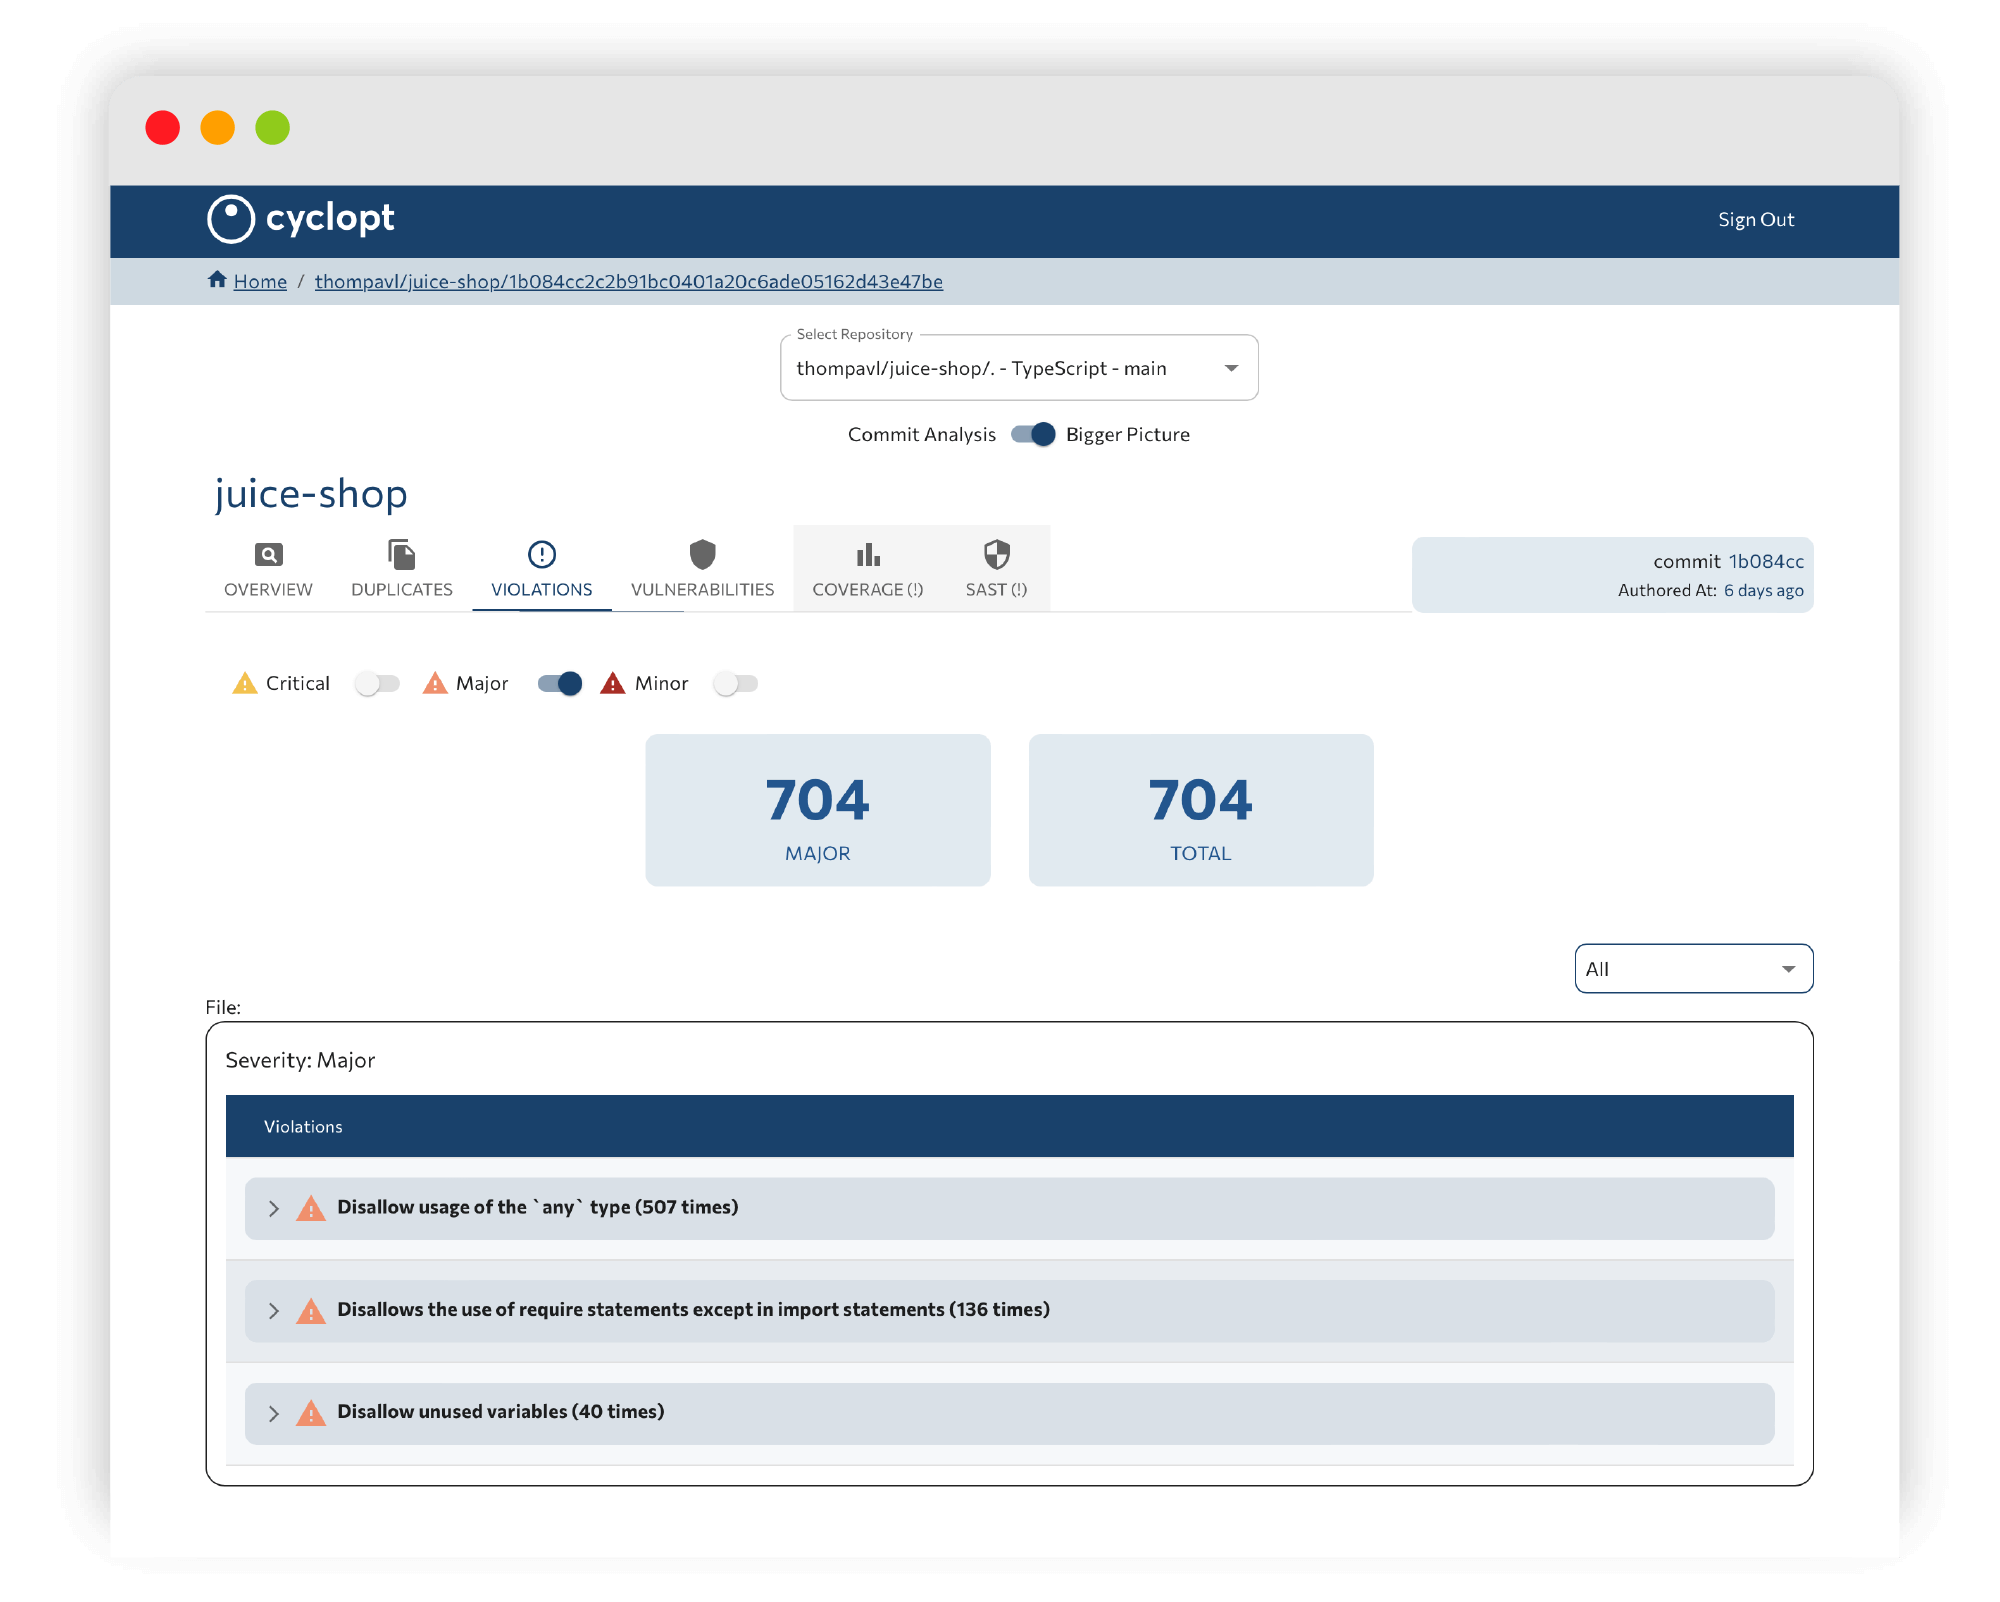Click the commit 1b084cc hash link
Screen dimensions: 2000x1602
pos(1766,561)
